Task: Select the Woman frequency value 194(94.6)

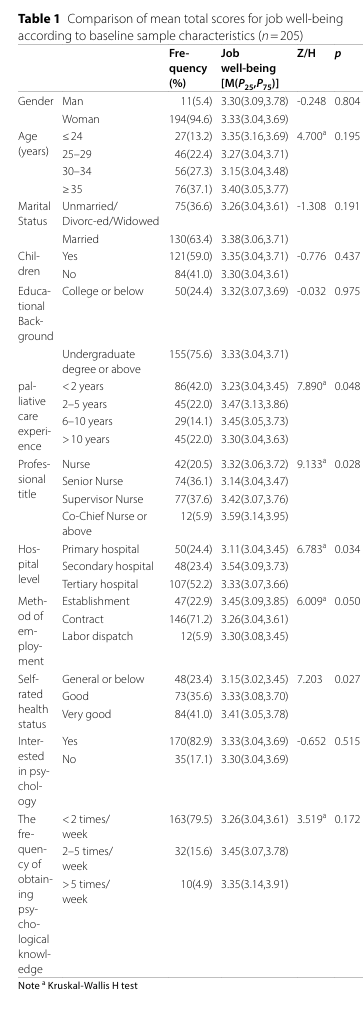Action: pyautogui.click(x=186, y=119)
